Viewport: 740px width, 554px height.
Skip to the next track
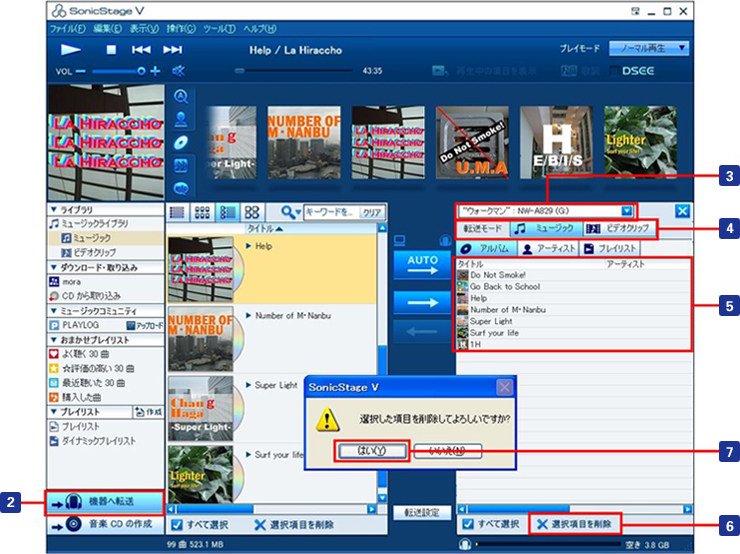click(x=173, y=49)
